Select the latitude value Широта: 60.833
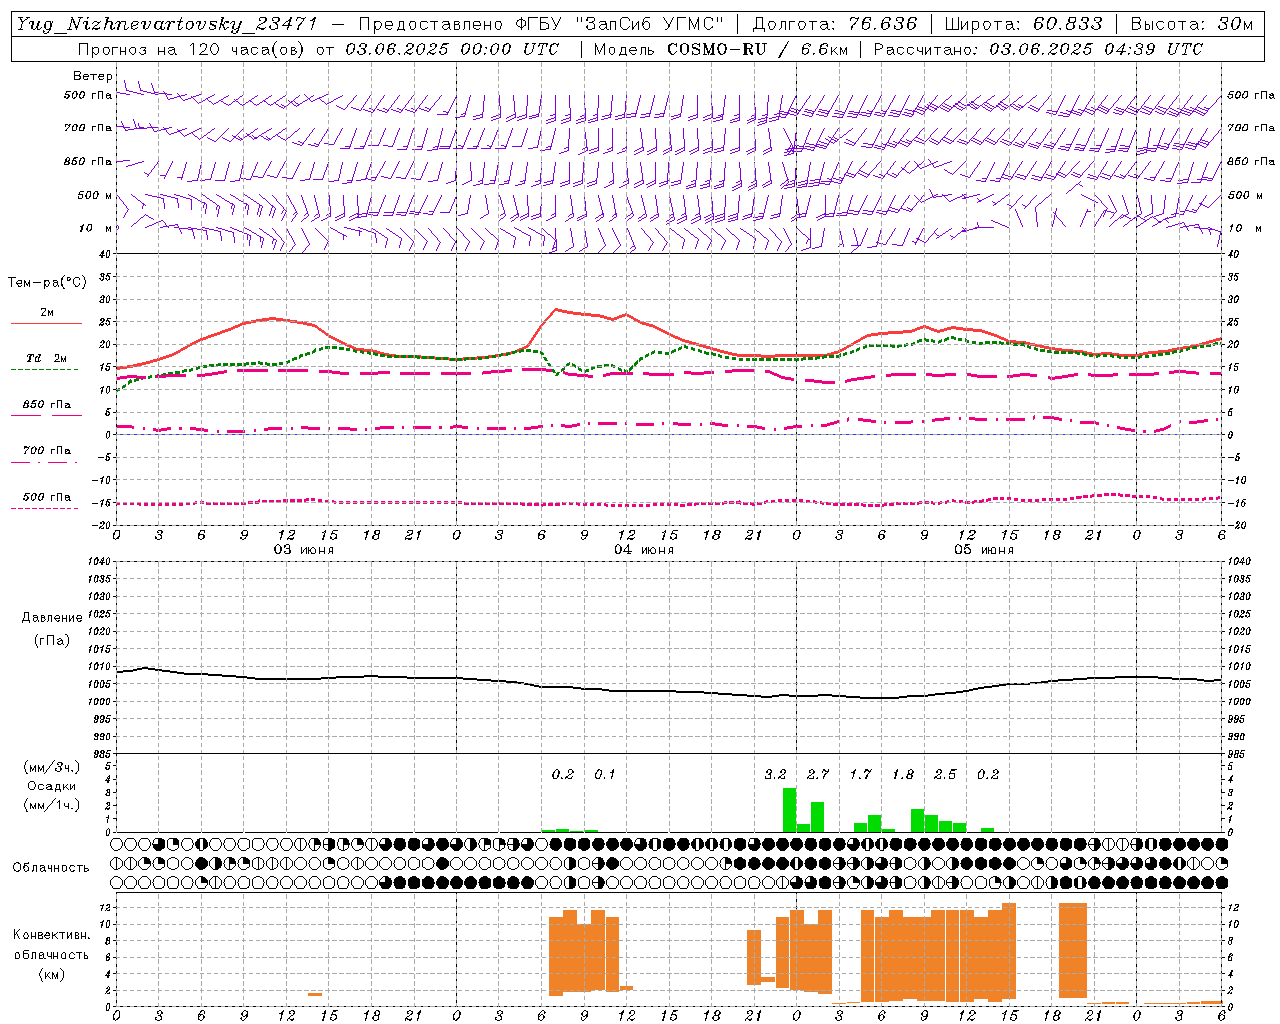The height and width of the screenshot is (1024, 1280). (x=1023, y=24)
